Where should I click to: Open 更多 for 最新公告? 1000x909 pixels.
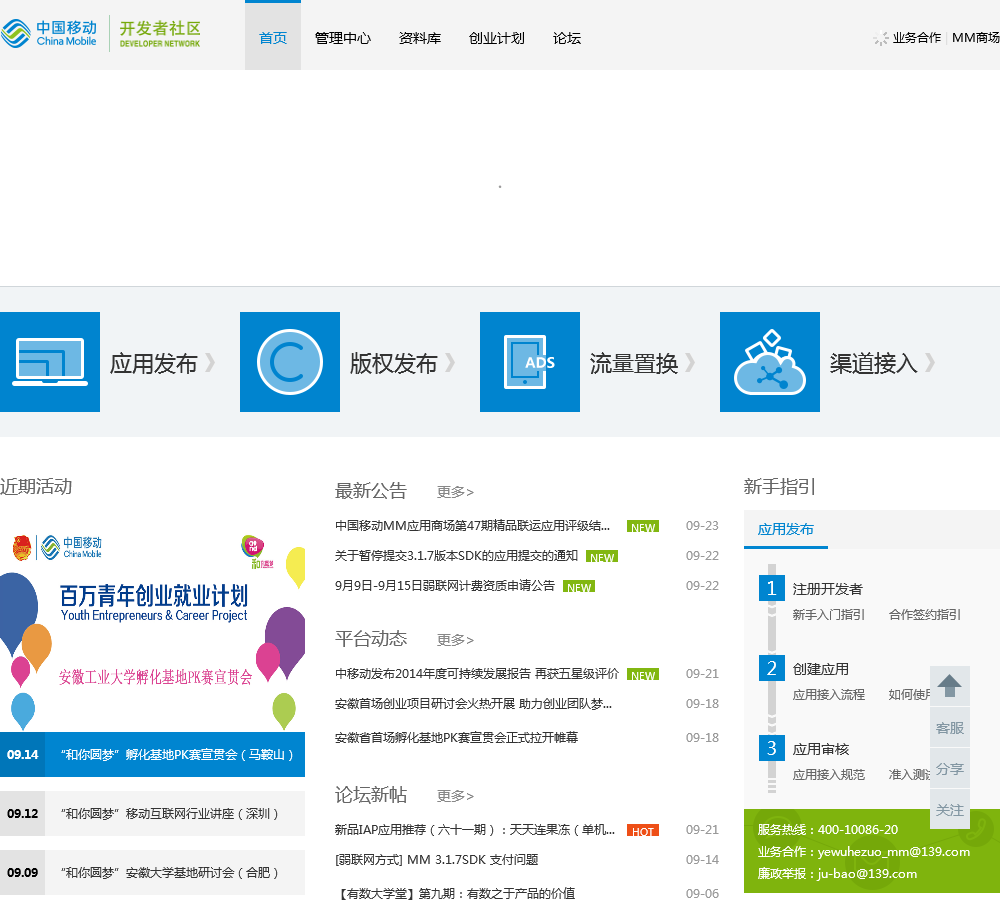[x=455, y=492]
